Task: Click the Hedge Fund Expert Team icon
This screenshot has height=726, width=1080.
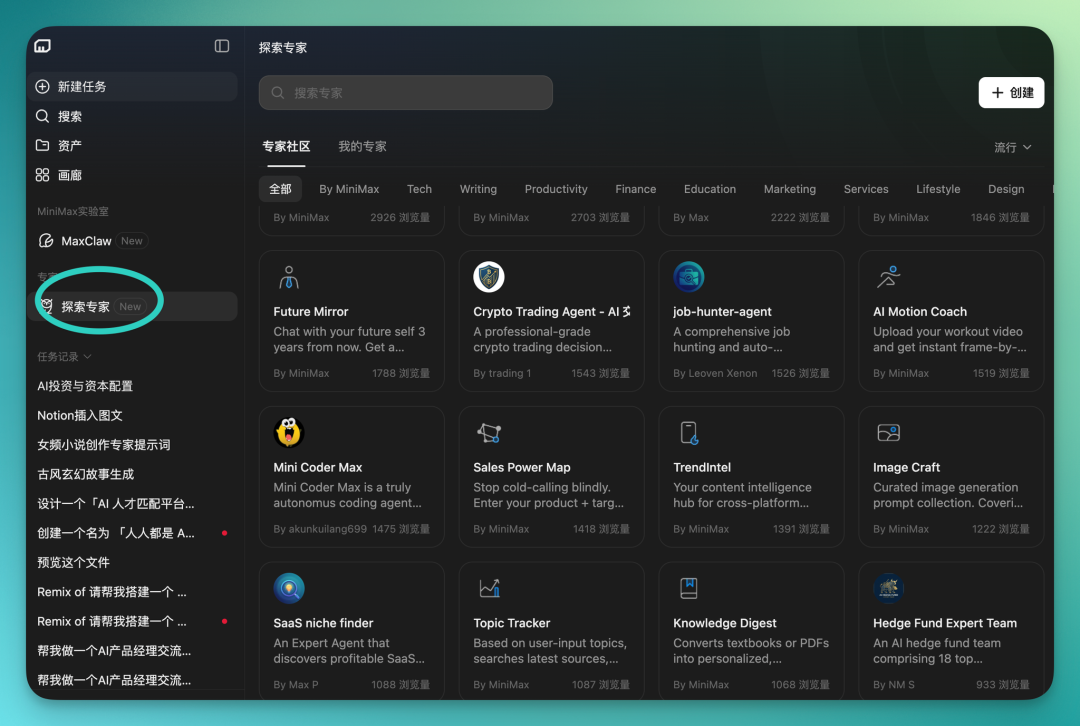Action: point(889,588)
